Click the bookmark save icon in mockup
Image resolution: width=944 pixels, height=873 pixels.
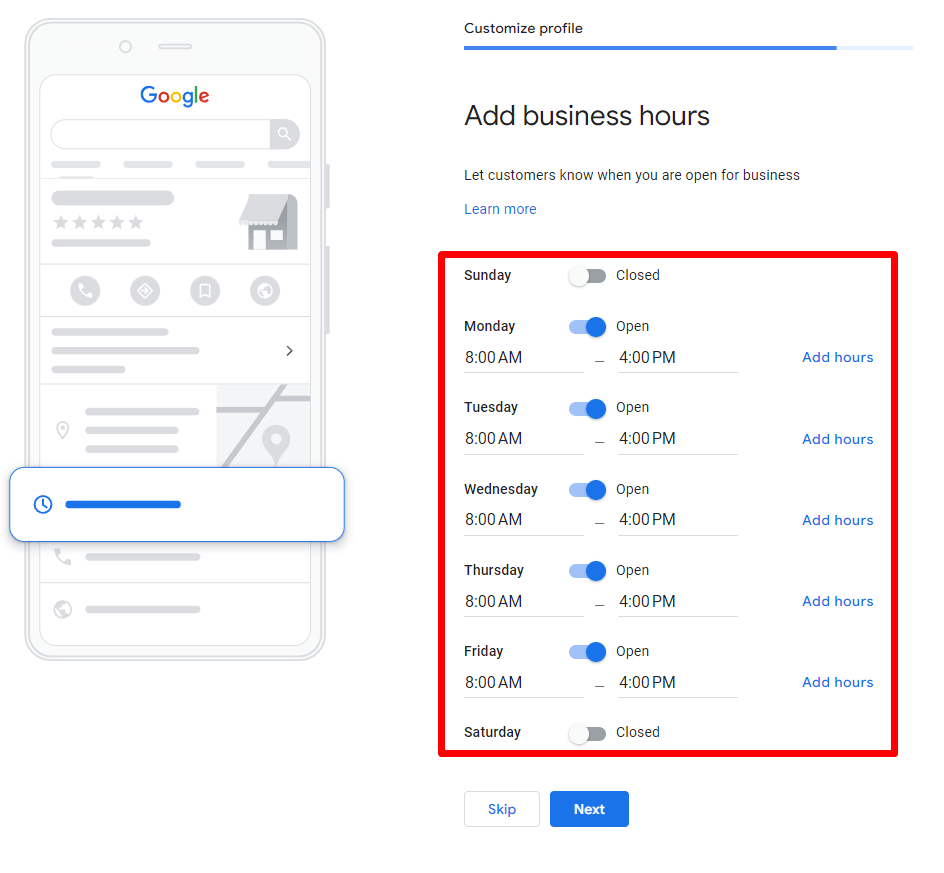pyautogui.click(x=205, y=291)
